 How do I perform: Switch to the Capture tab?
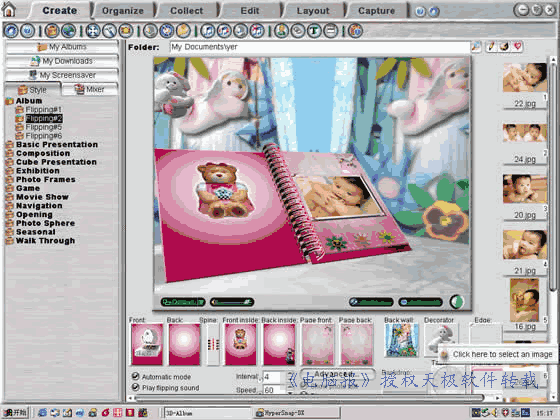pos(376,11)
